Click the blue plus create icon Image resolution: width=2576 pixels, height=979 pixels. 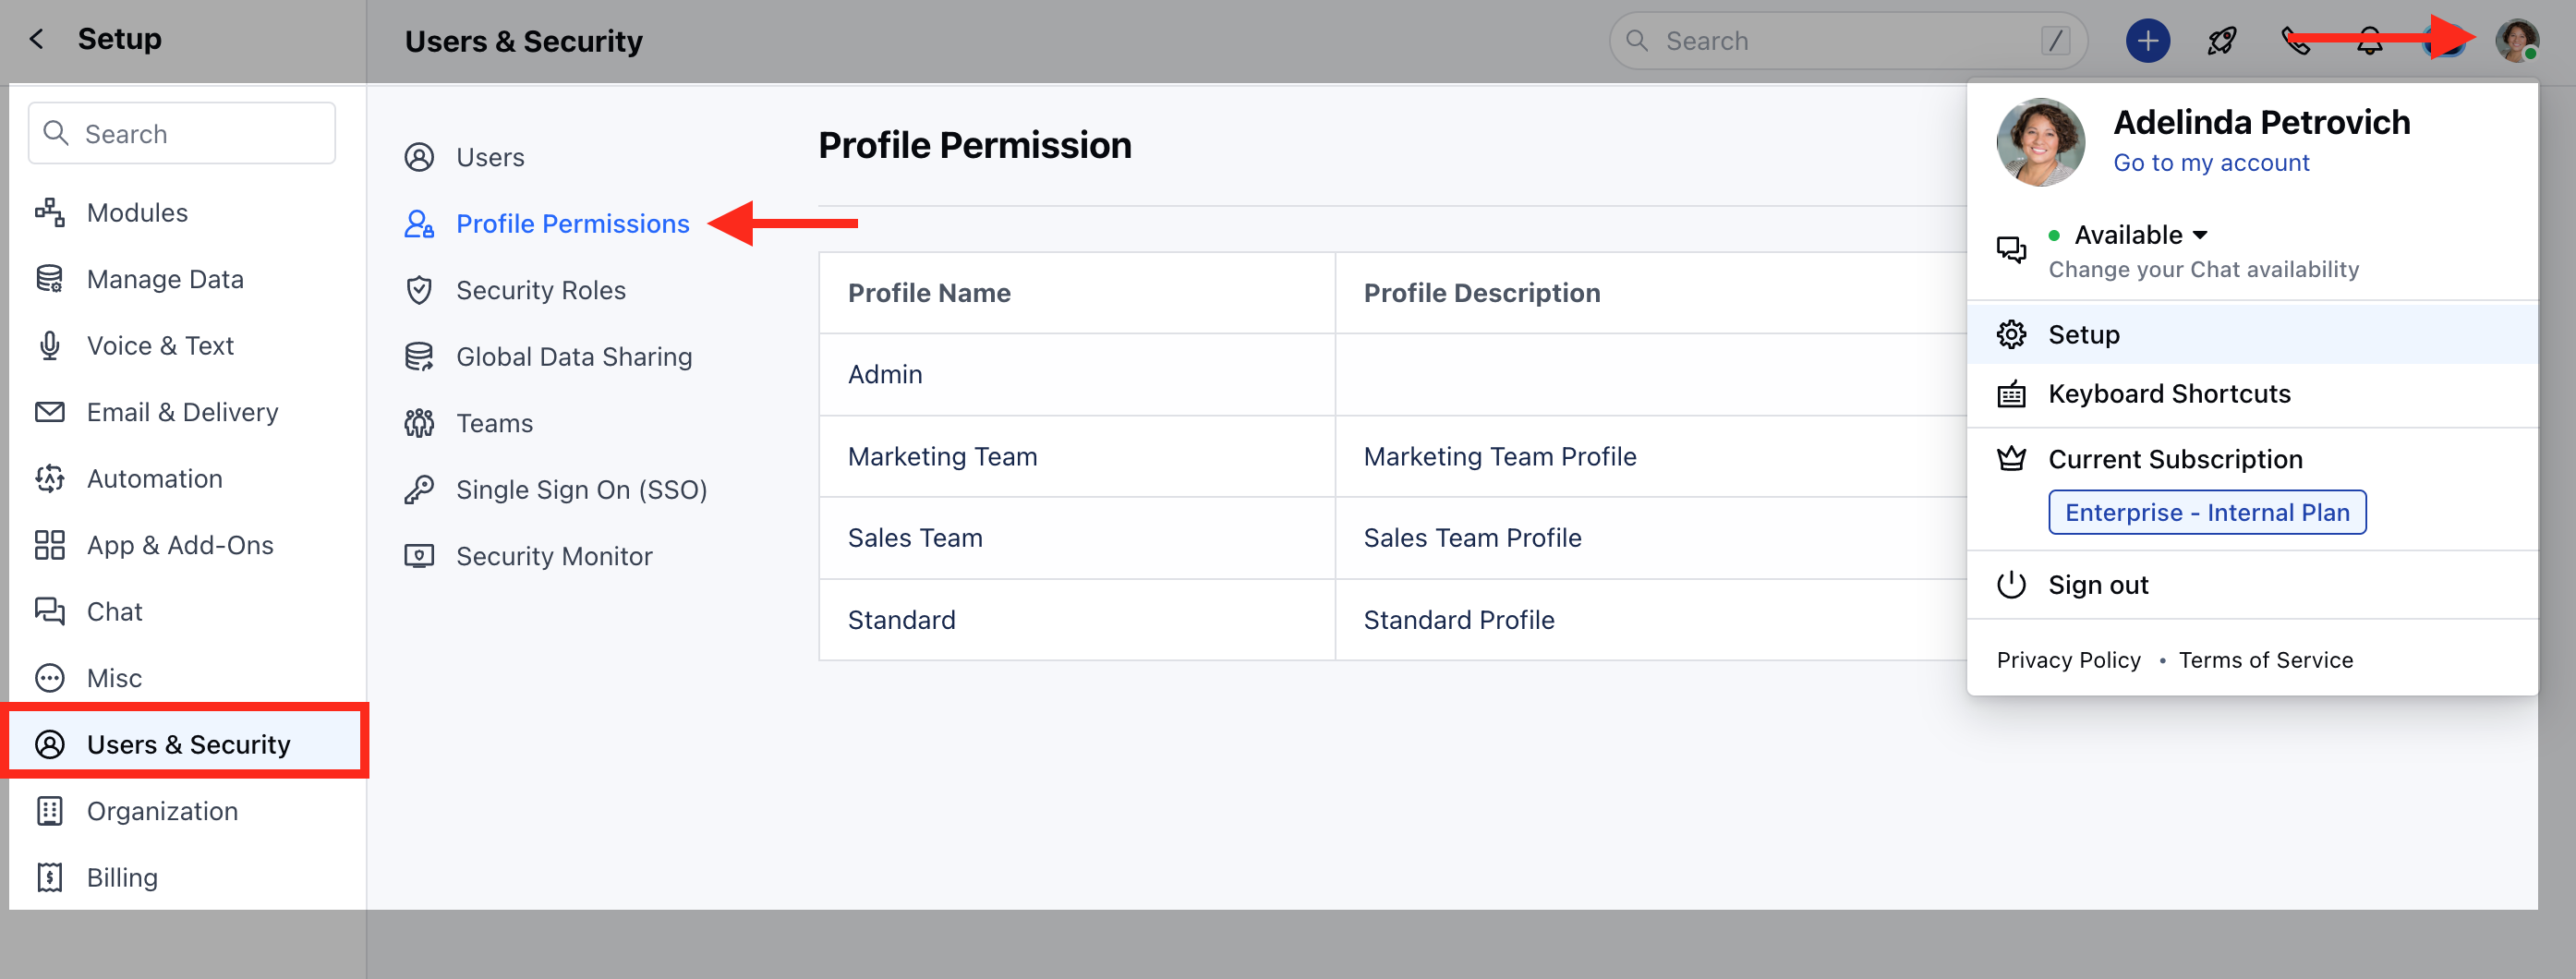(x=2147, y=40)
